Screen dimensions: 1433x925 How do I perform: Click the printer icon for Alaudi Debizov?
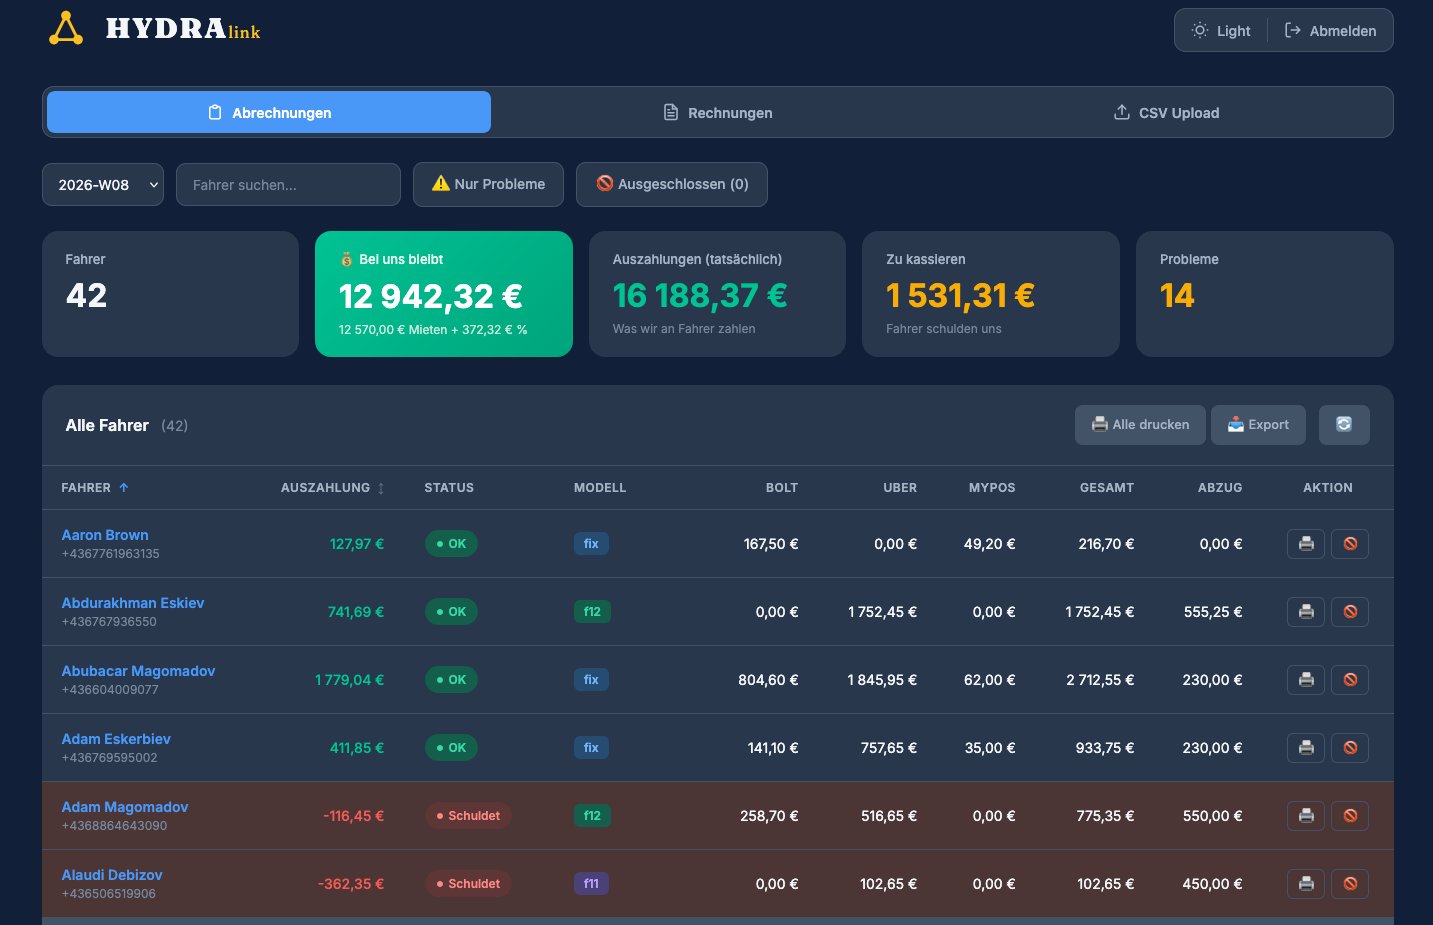click(x=1305, y=884)
